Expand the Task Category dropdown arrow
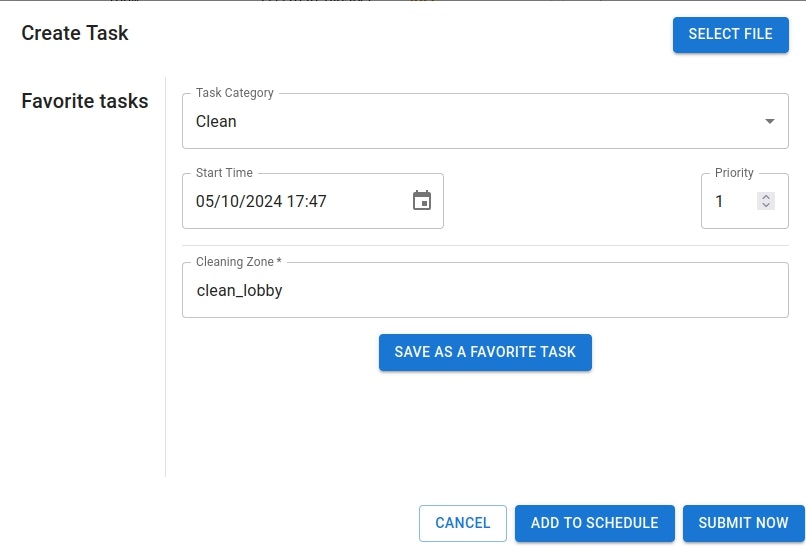This screenshot has width=806, height=549. point(769,121)
